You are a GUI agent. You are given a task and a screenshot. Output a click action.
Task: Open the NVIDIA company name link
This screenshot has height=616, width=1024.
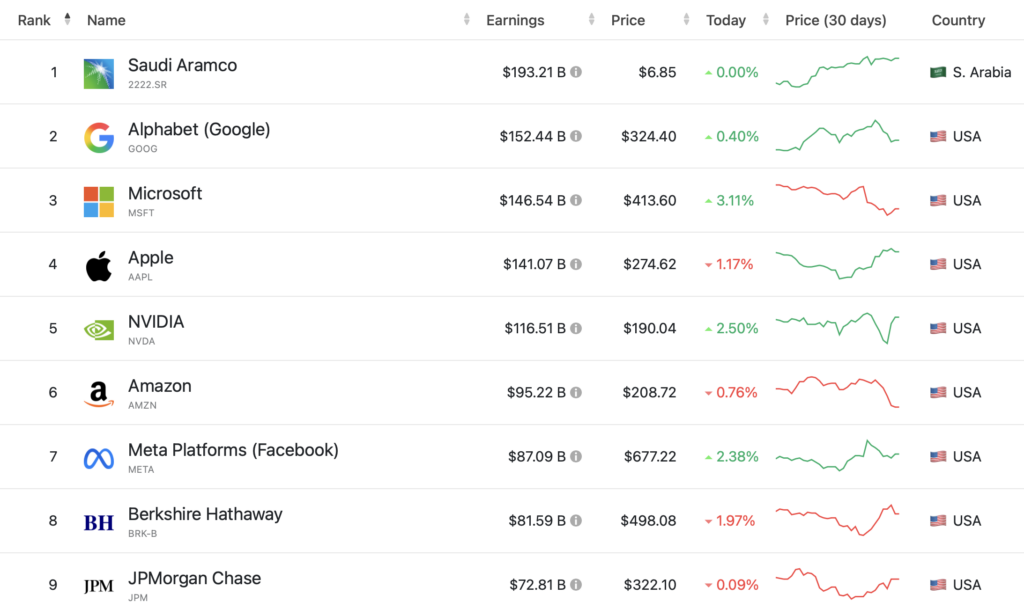coord(156,322)
